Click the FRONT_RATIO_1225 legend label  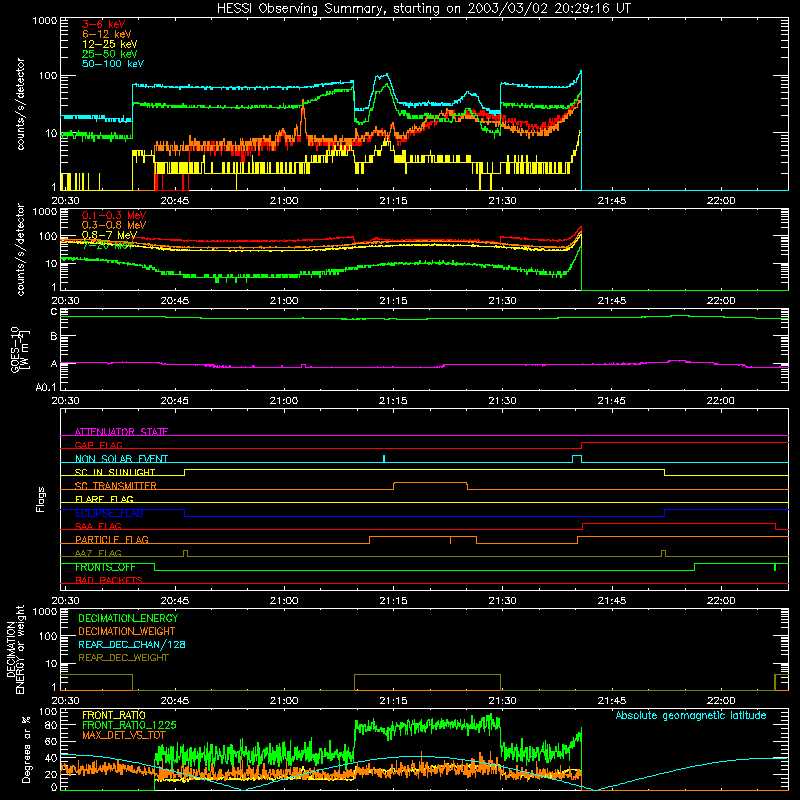pyautogui.click(x=129, y=726)
